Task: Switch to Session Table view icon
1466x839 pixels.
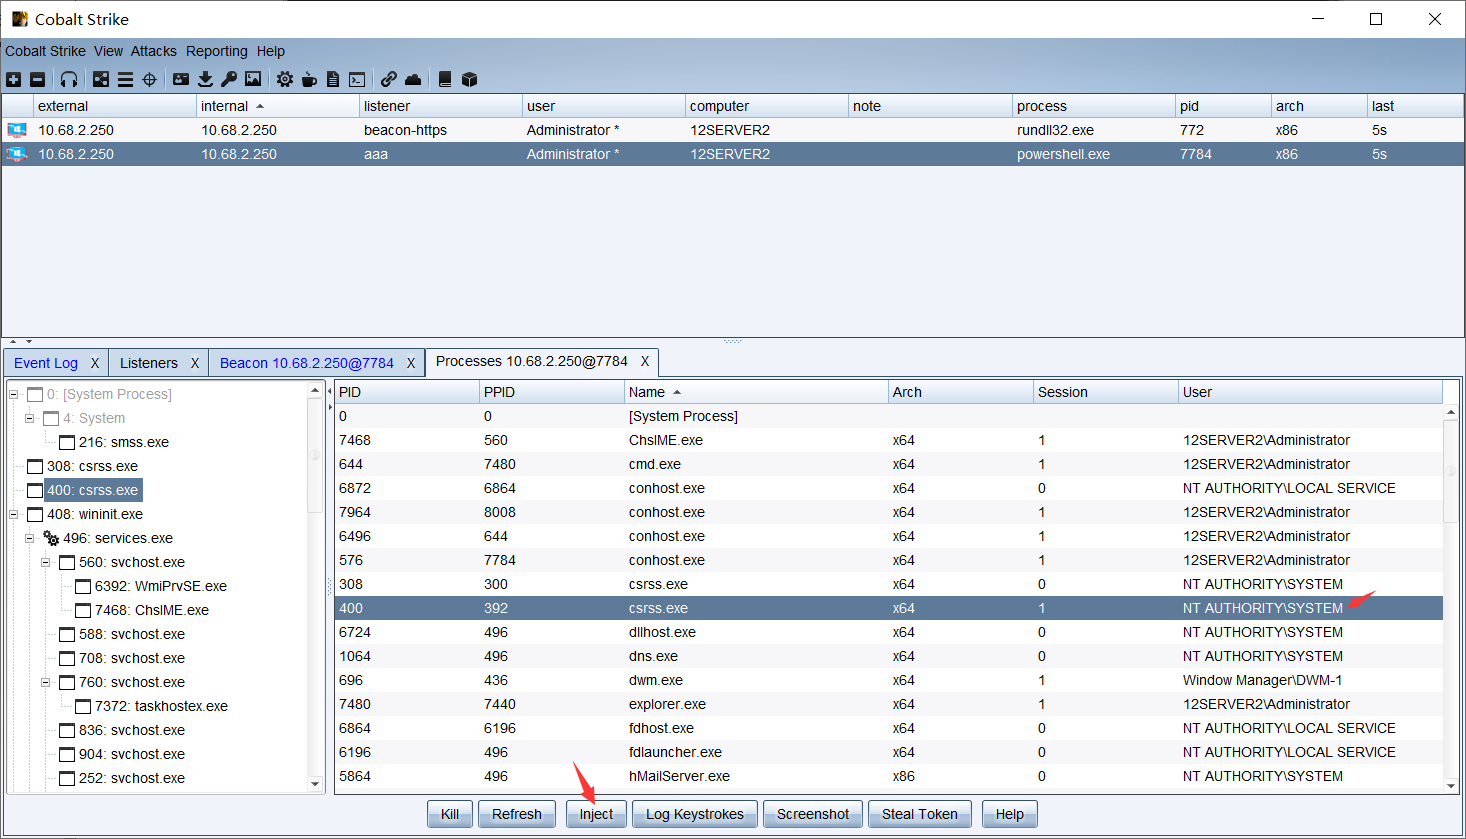Action: coord(125,79)
